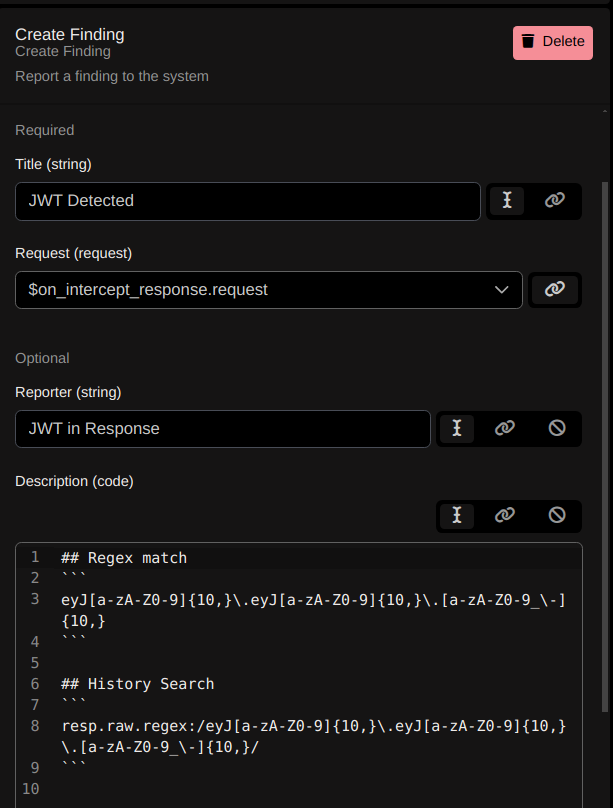Viewport: 613px width, 808px height.
Task: Click the 'Optional' section label
Action: point(42,359)
